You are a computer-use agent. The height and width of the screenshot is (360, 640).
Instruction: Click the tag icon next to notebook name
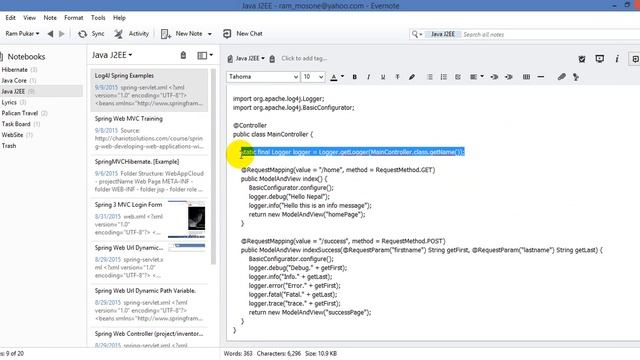272,58
